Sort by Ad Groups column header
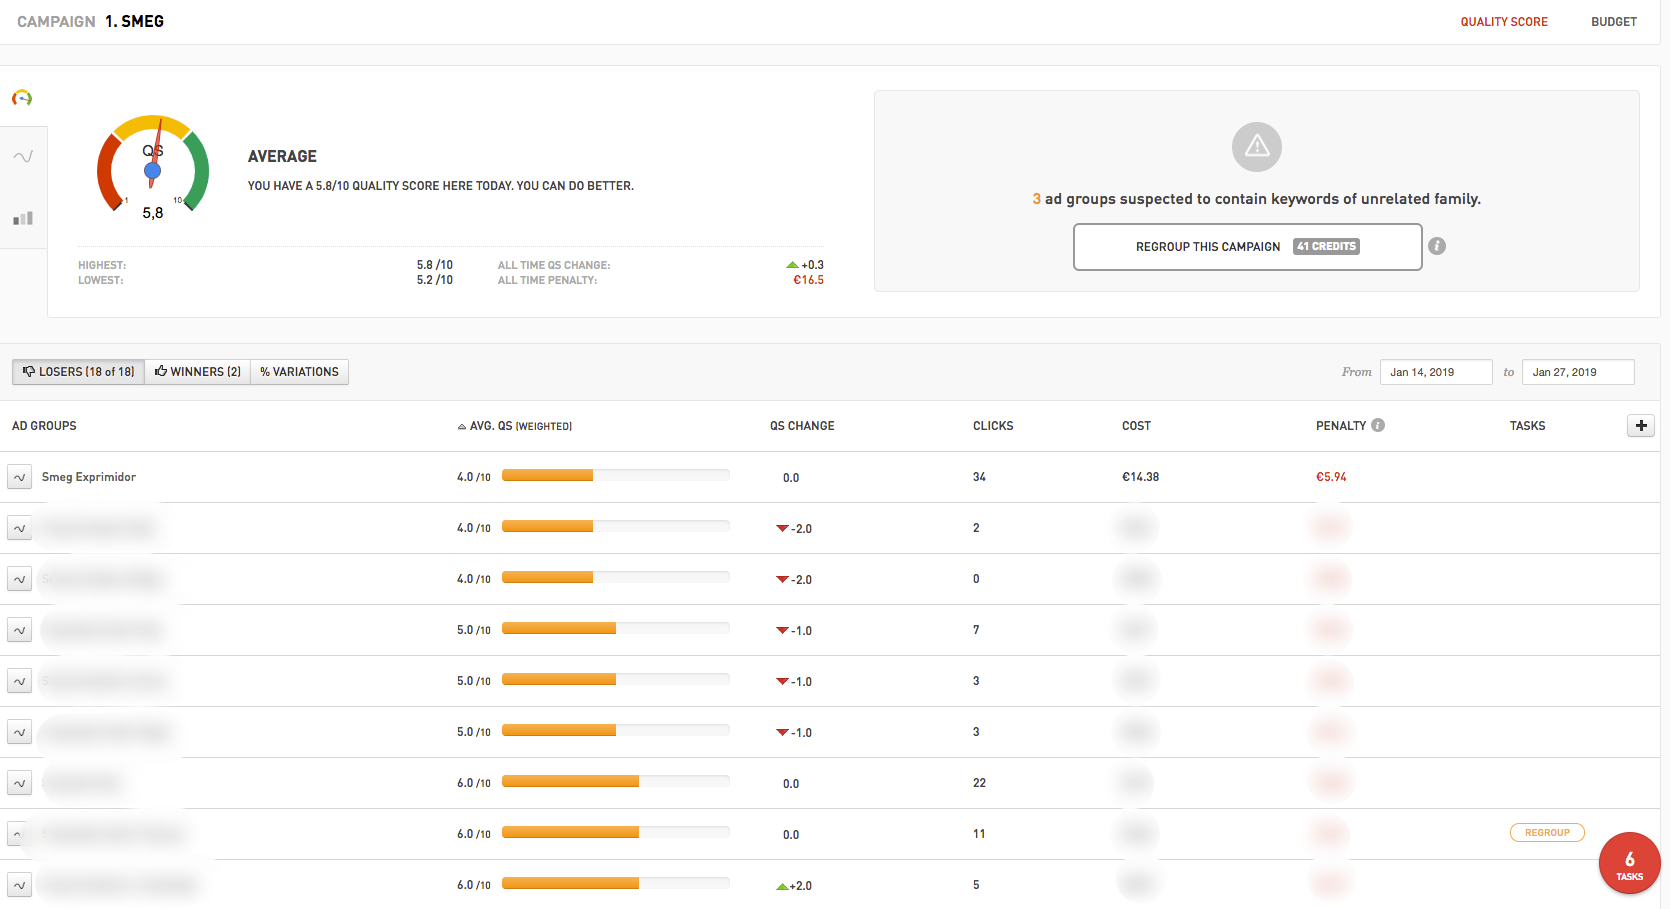The height and width of the screenshot is (909, 1670). click(44, 426)
